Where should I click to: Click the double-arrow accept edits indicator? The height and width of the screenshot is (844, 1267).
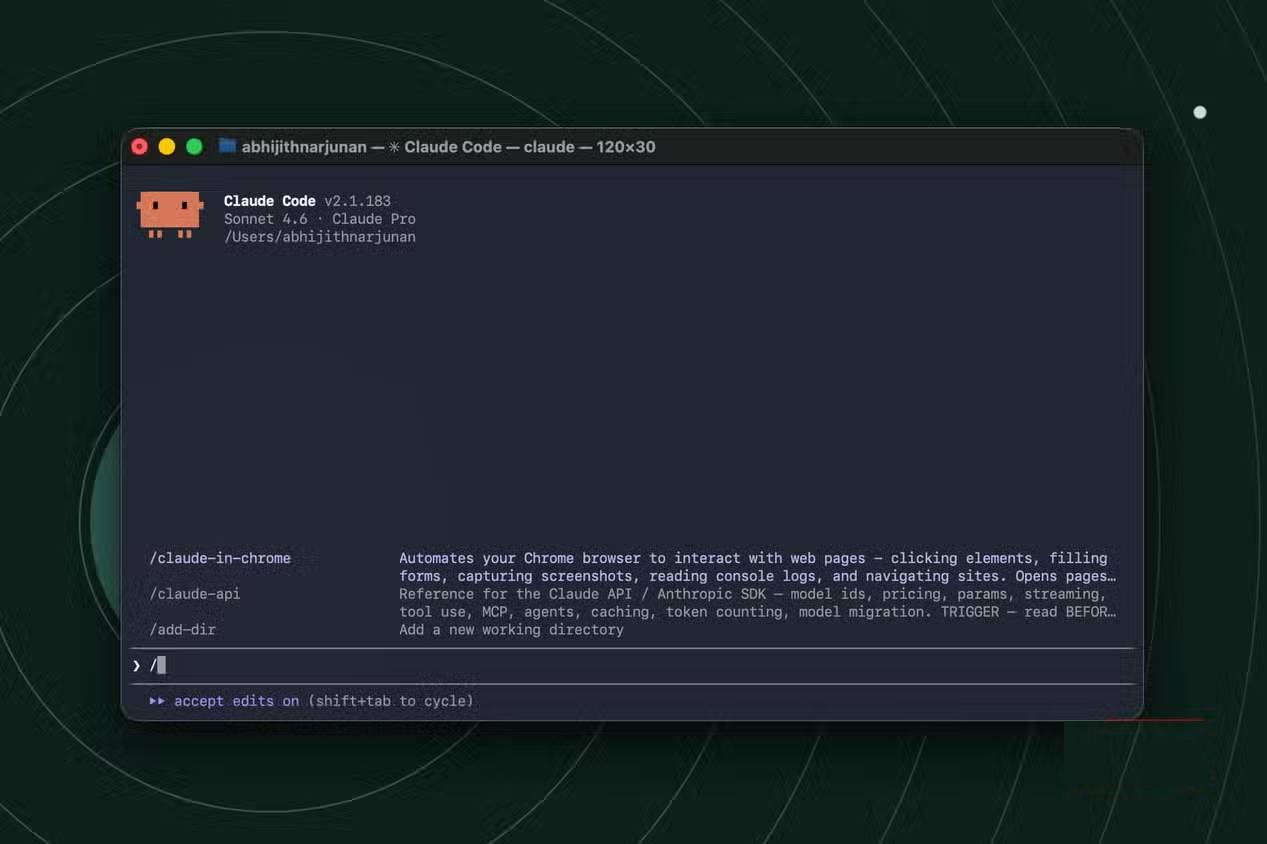157,701
